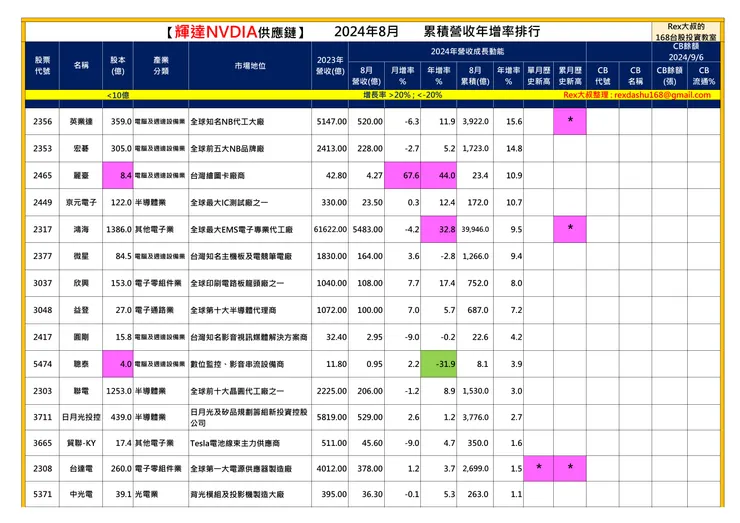Select company name 日月光投控
Screen dimensions: 740x523
coord(81,417)
